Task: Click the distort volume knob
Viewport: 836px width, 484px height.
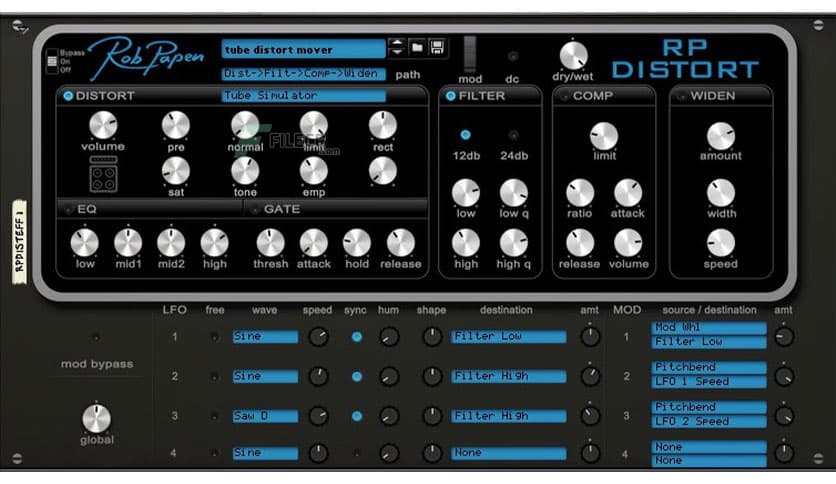Action: (103, 125)
